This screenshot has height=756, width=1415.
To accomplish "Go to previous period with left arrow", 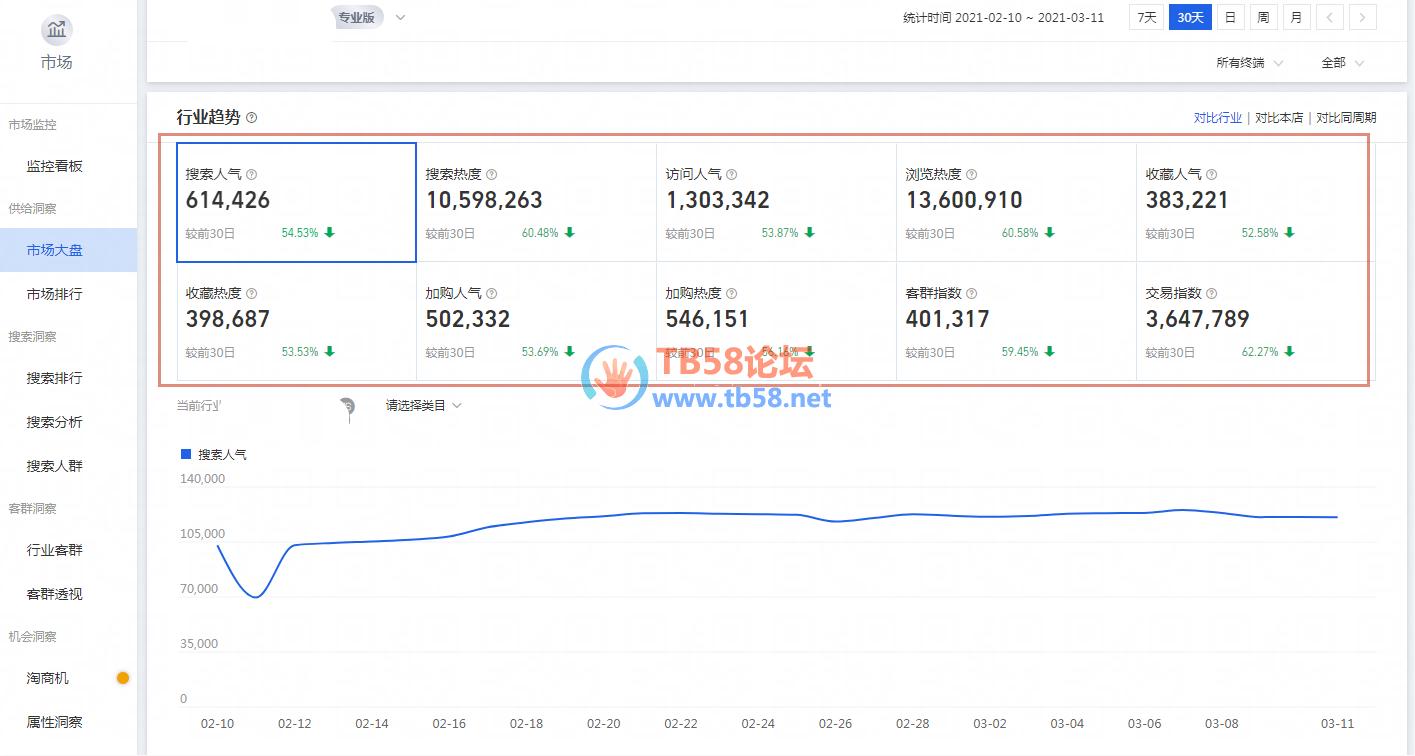I will click(1329, 17).
